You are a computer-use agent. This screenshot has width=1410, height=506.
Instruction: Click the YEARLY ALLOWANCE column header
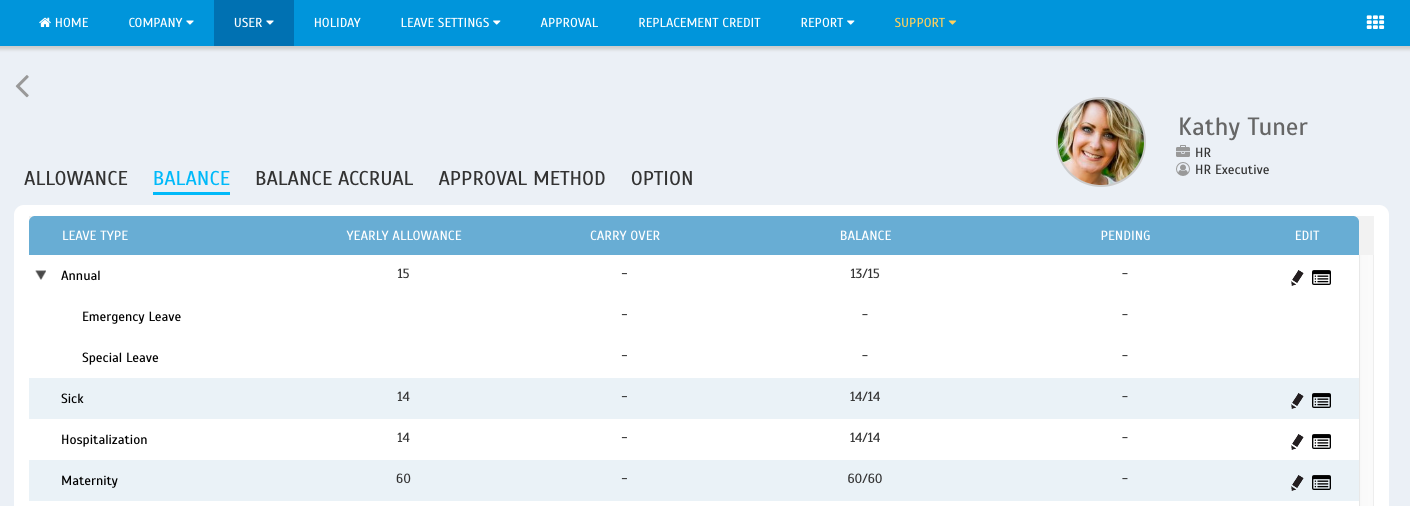404,236
